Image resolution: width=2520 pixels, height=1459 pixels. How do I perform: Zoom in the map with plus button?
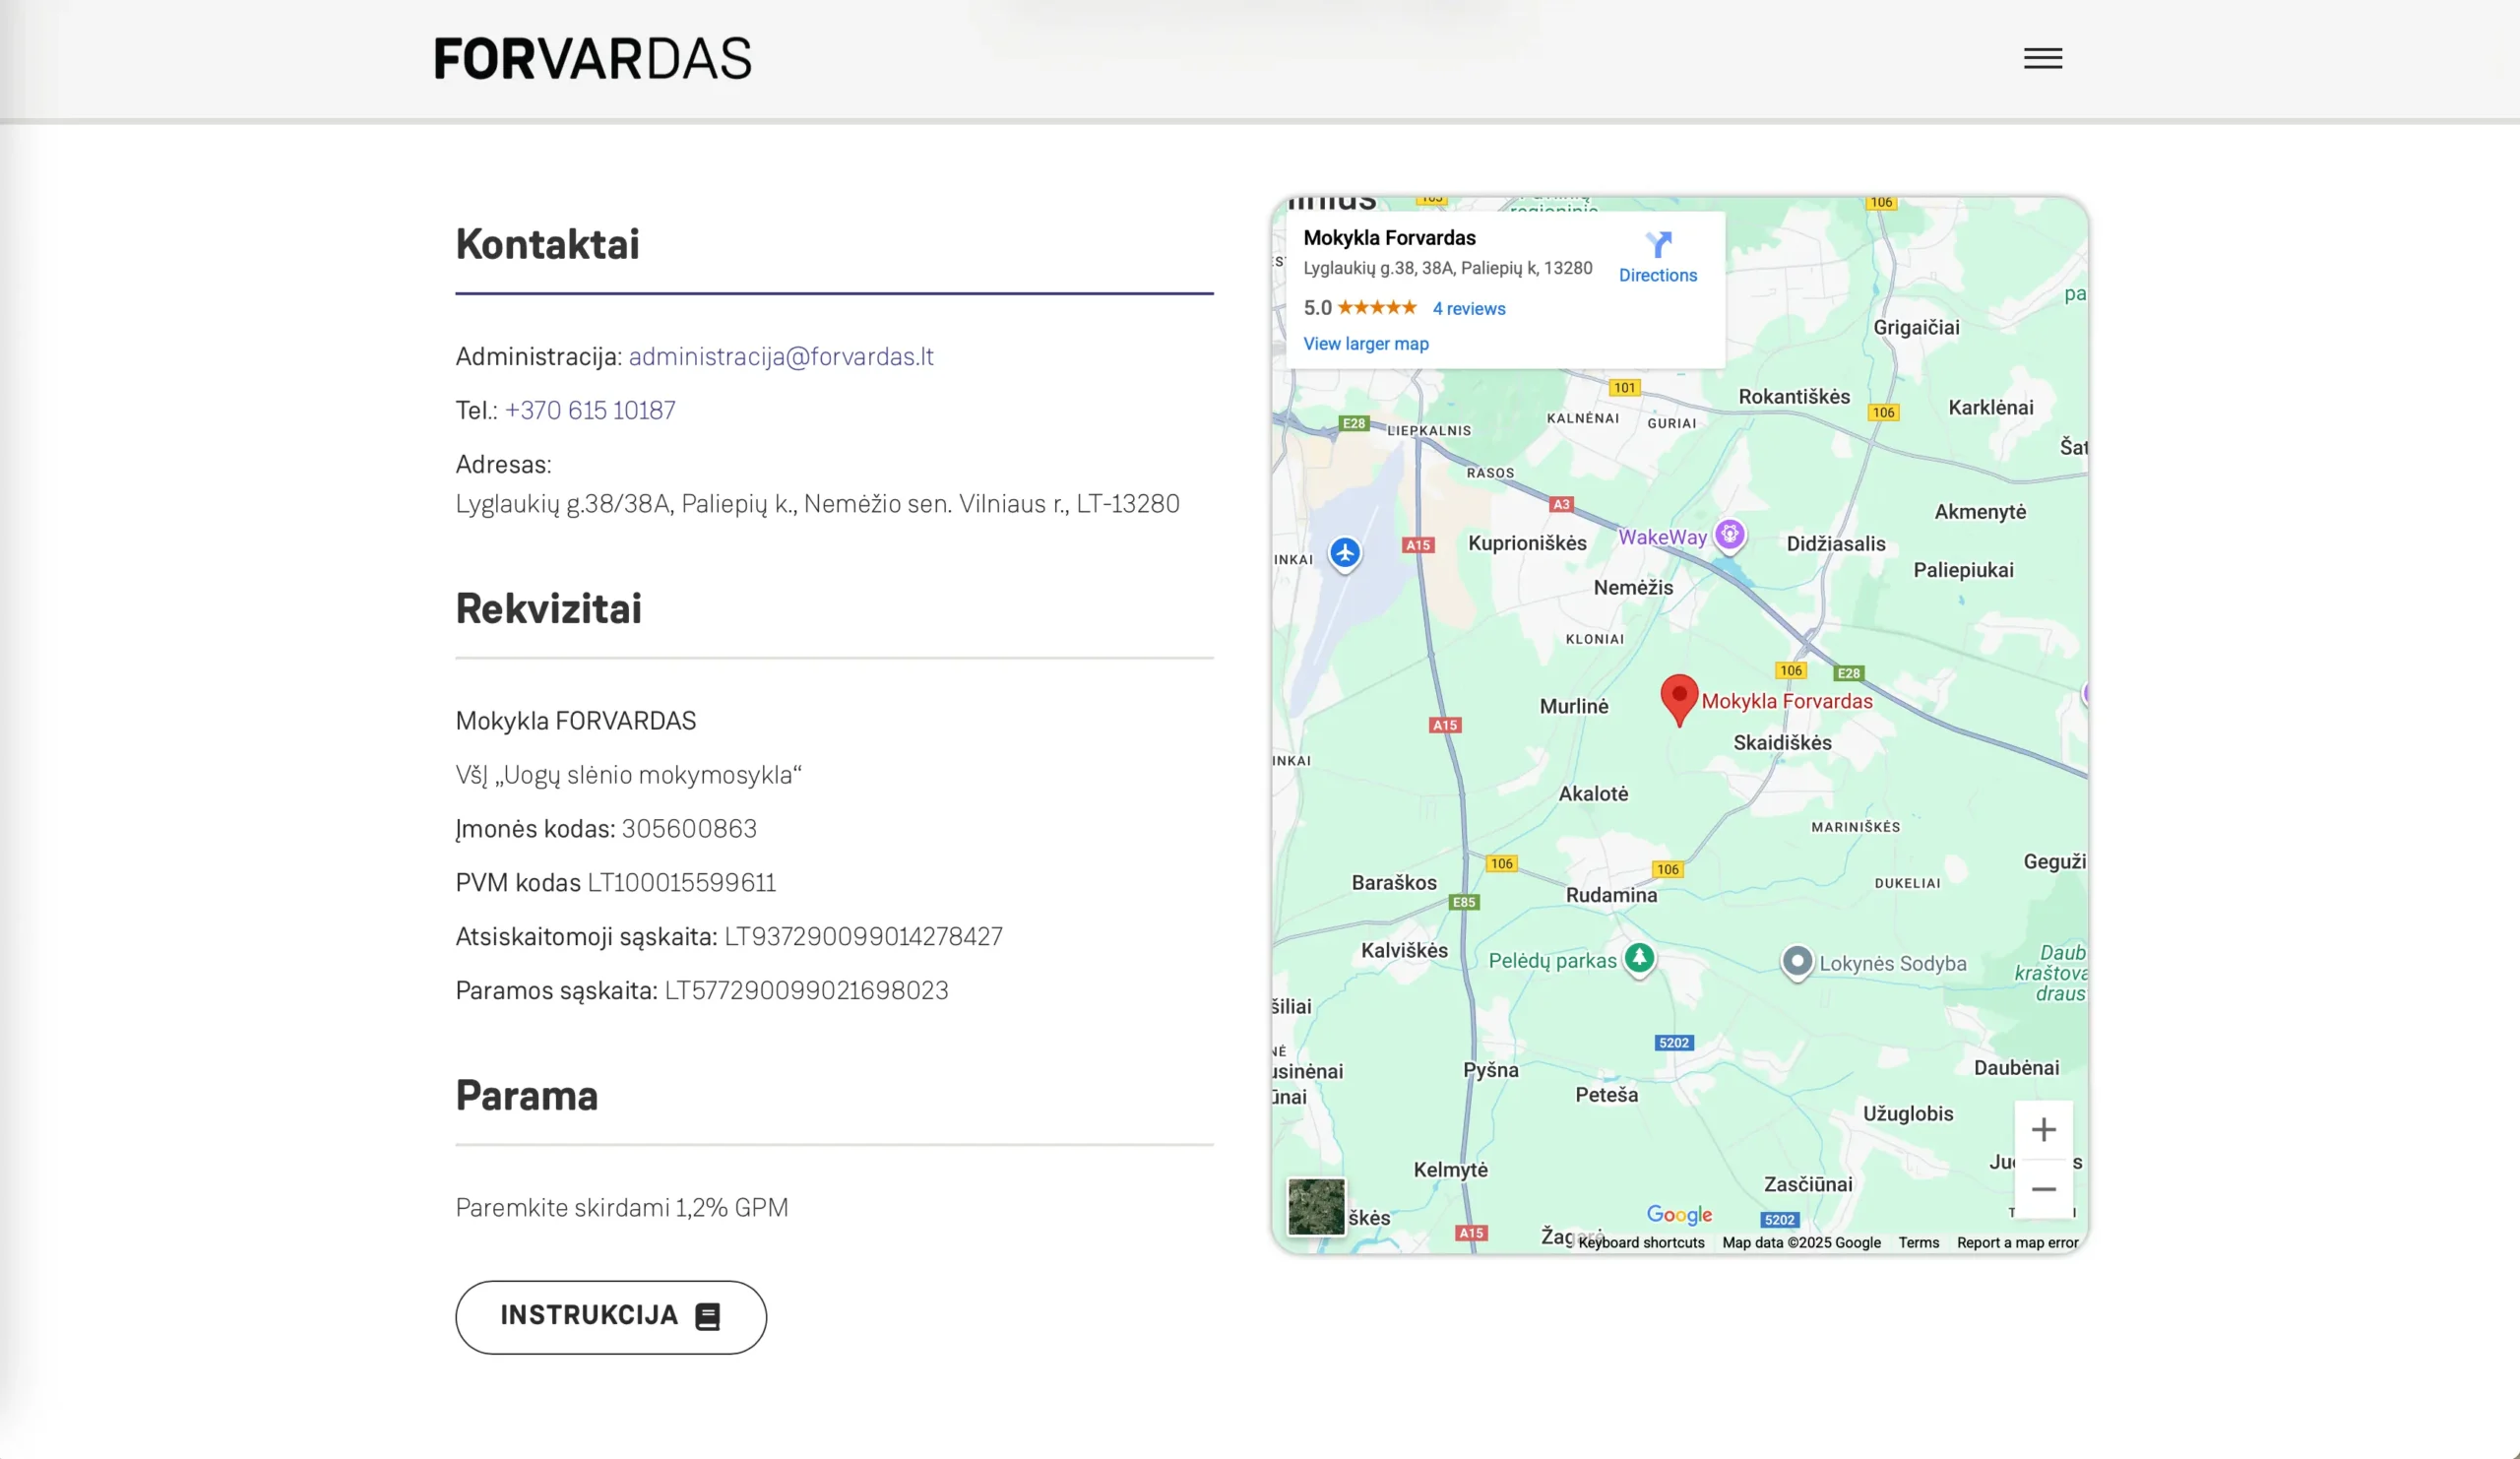tap(2043, 1130)
